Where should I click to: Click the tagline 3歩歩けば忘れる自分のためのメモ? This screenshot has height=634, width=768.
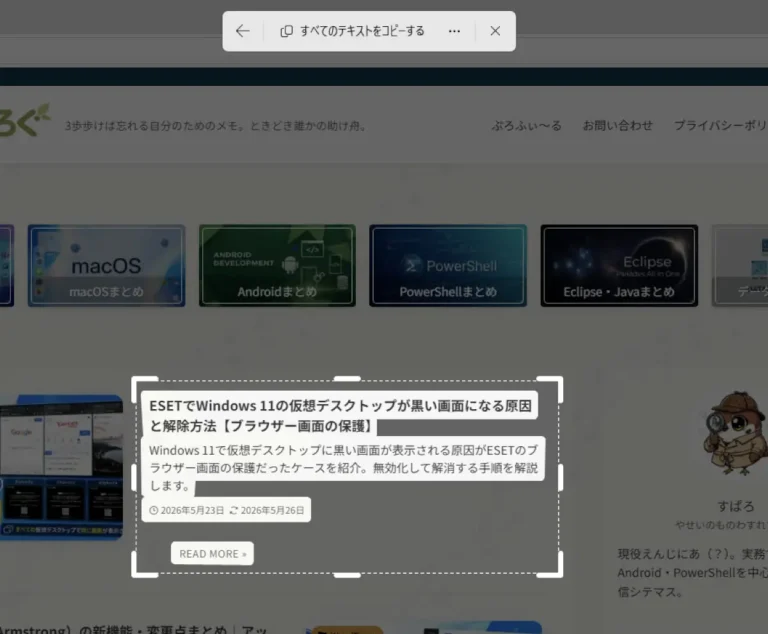[216, 126]
